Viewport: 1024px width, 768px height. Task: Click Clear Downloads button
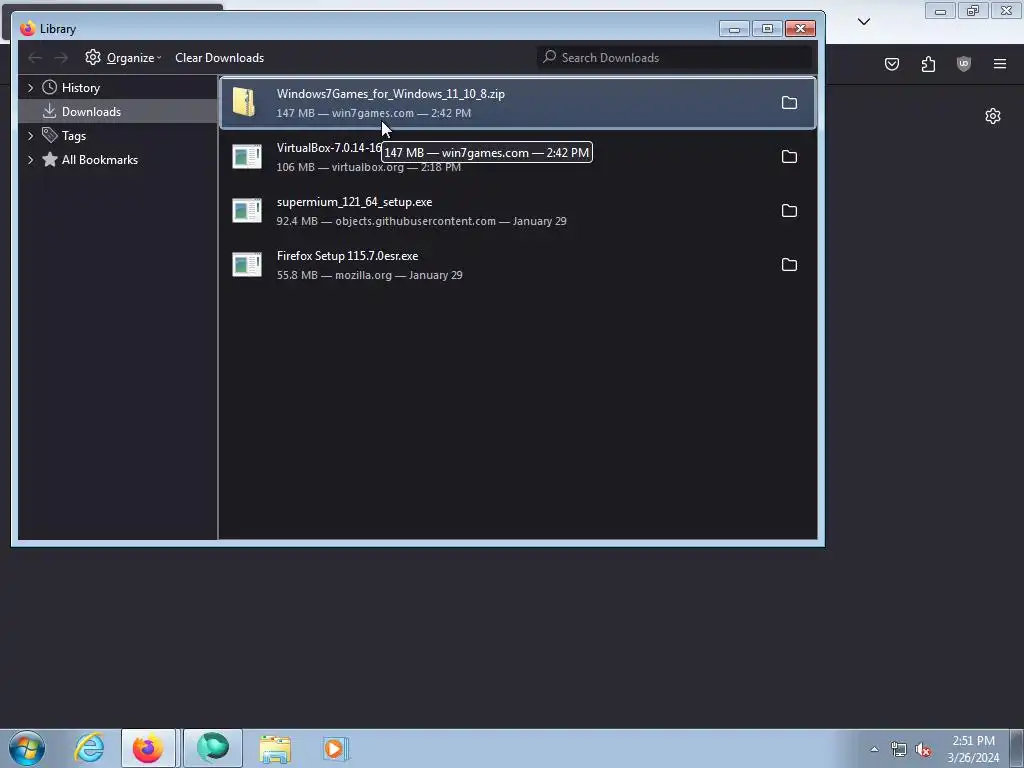tap(219, 57)
